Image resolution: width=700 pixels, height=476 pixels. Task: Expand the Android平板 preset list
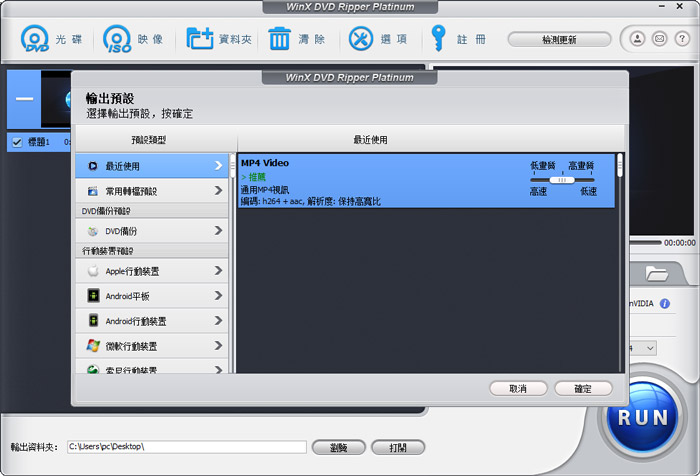click(x=218, y=296)
